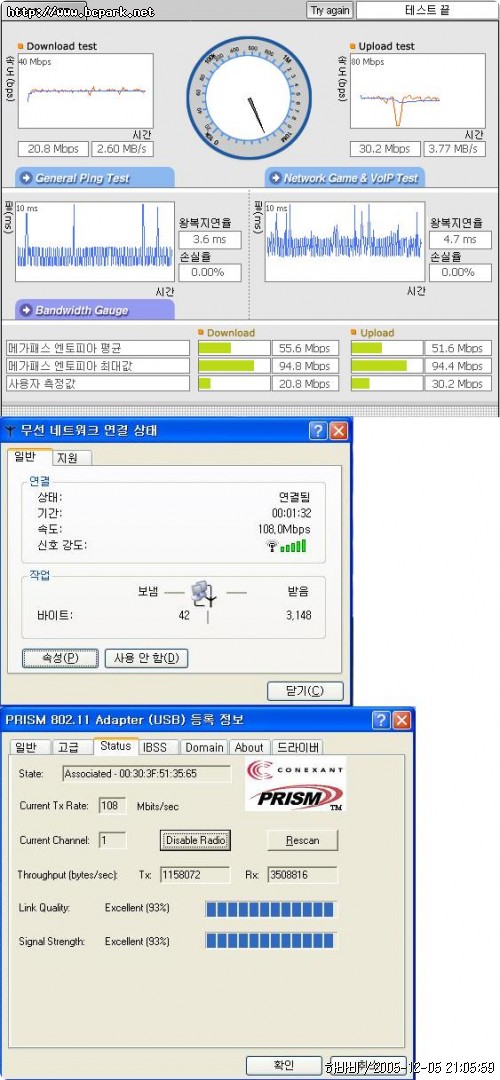Select the 2.60 MB/s download field

tap(122, 149)
